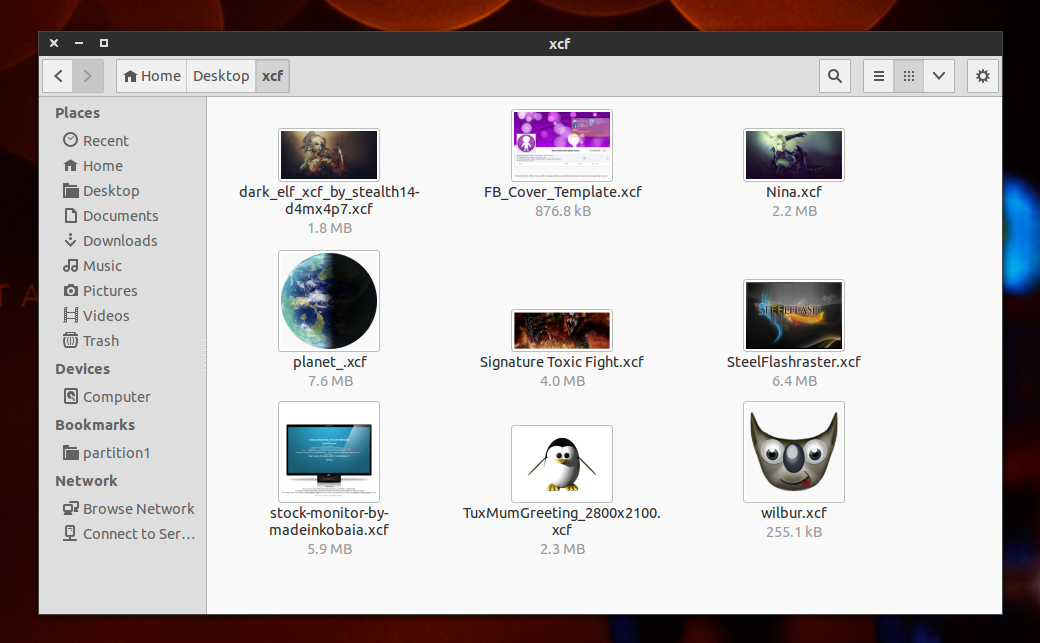Select the planet_.xcf file preview
The width and height of the screenshot is (1040, 643).
(328, 300)
